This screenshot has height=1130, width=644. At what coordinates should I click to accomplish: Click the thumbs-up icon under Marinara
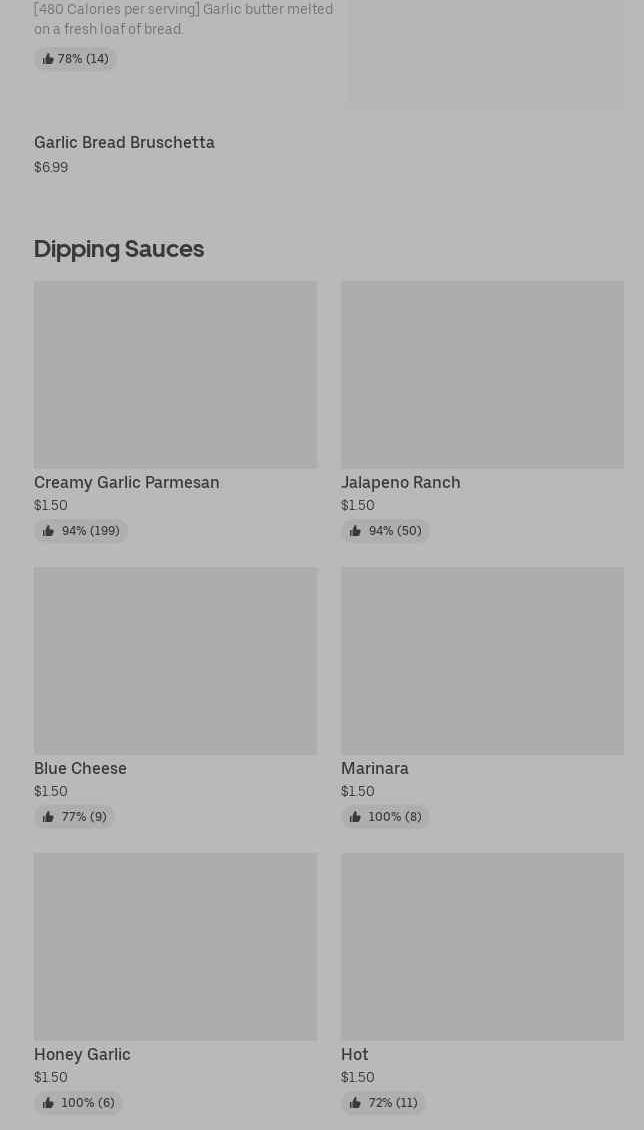coord(355,817)
